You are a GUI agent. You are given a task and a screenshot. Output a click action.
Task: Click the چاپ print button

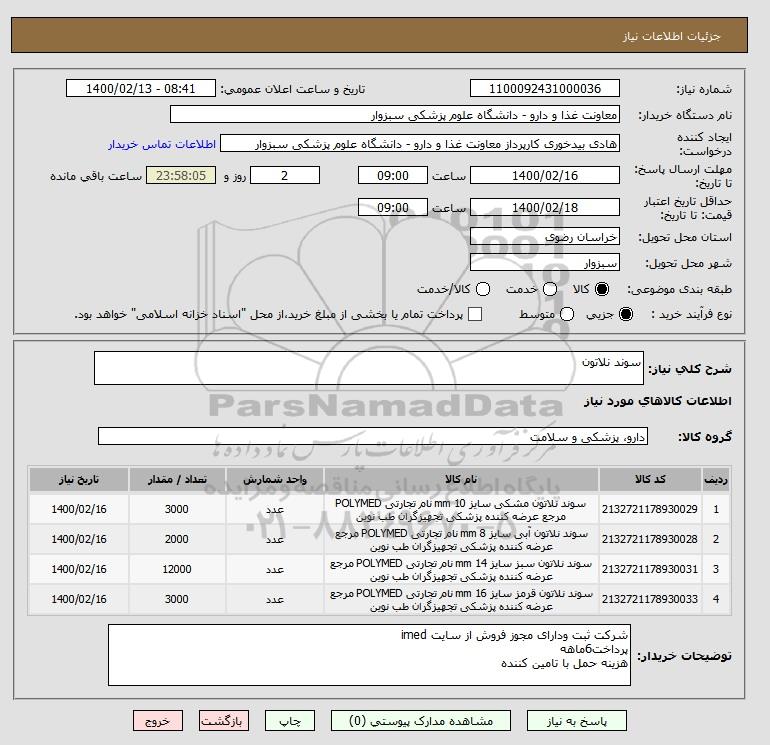click(290, 721)
